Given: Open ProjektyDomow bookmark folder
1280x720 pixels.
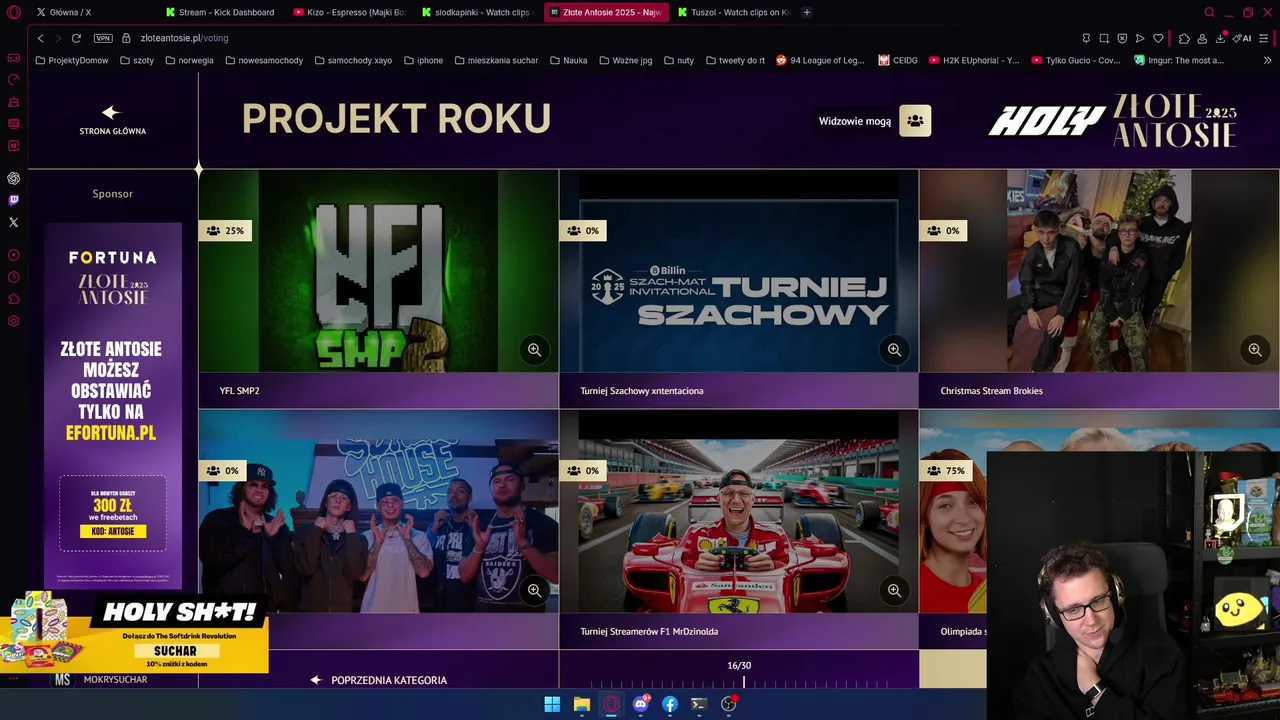Looking at the screenshot, I should coord(72,60).
